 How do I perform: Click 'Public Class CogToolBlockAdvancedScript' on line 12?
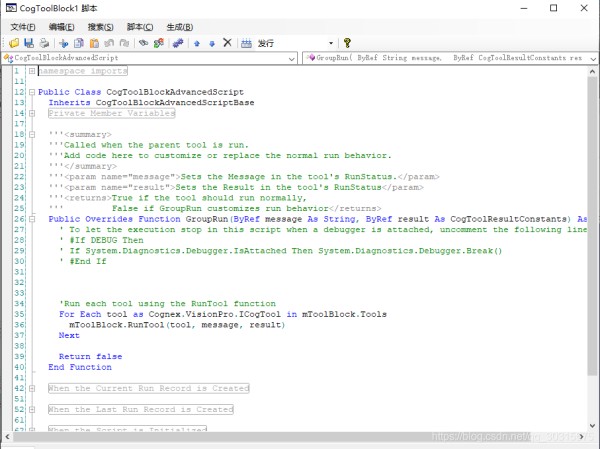pos(141,92)
